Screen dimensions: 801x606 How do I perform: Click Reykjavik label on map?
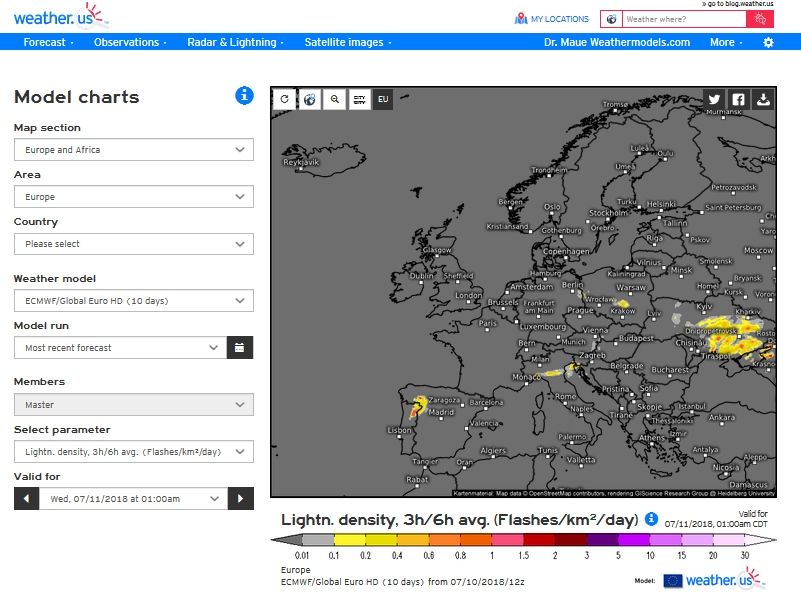pos(301,162)
